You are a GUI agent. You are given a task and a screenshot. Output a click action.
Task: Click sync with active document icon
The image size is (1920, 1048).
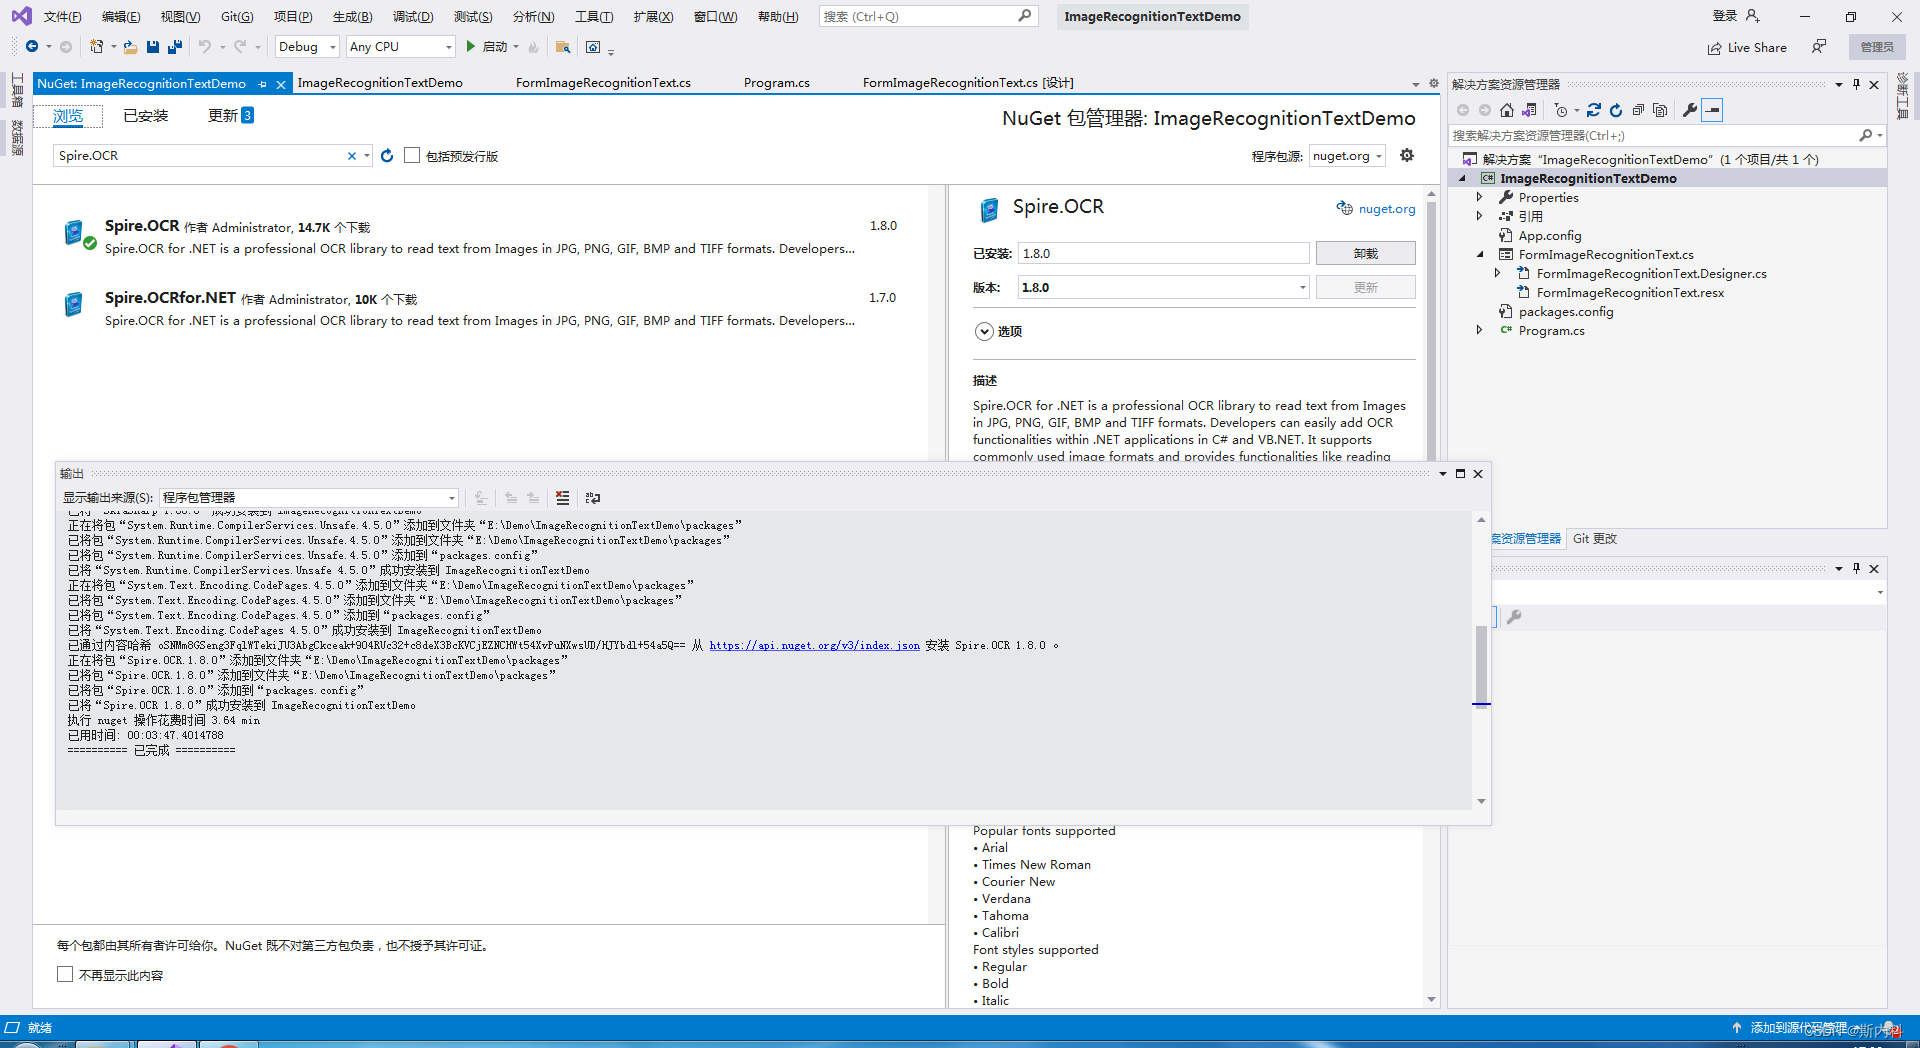tap(1594, 110)
